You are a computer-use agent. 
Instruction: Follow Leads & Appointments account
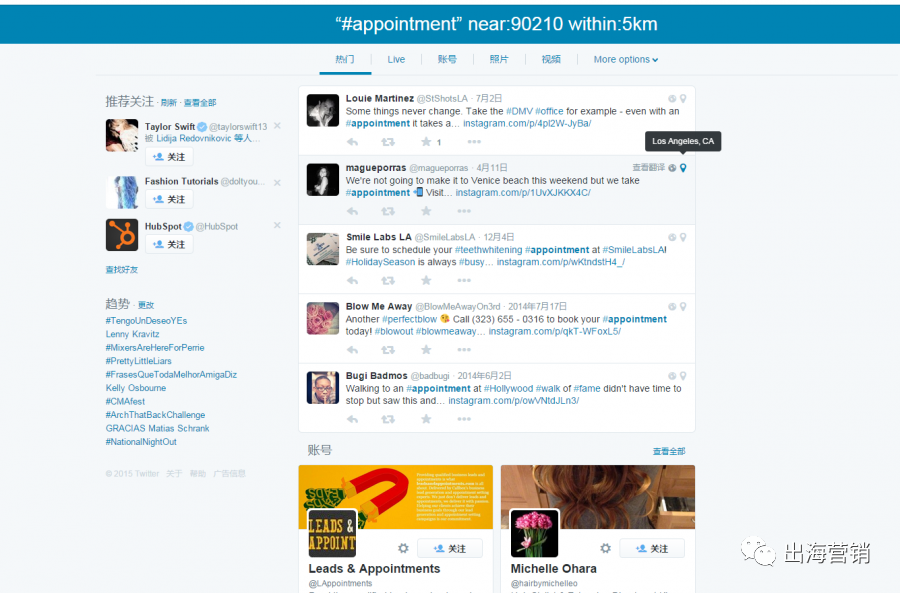coord(449,548)
